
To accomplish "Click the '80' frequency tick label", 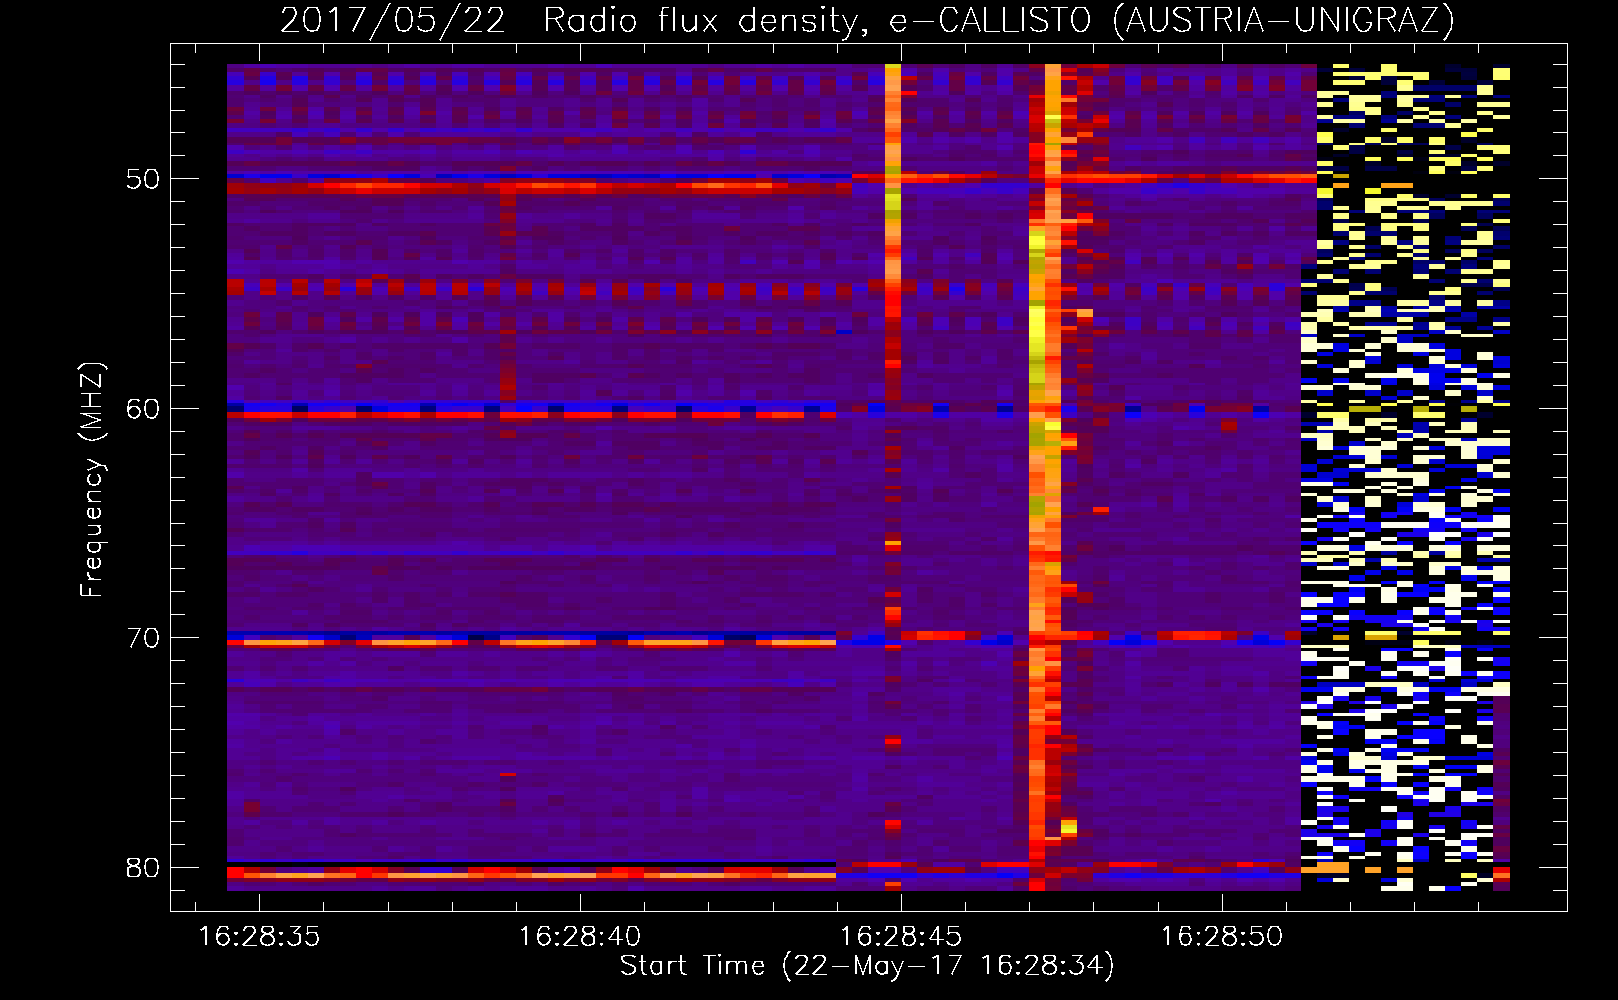I will pos(143,867).
